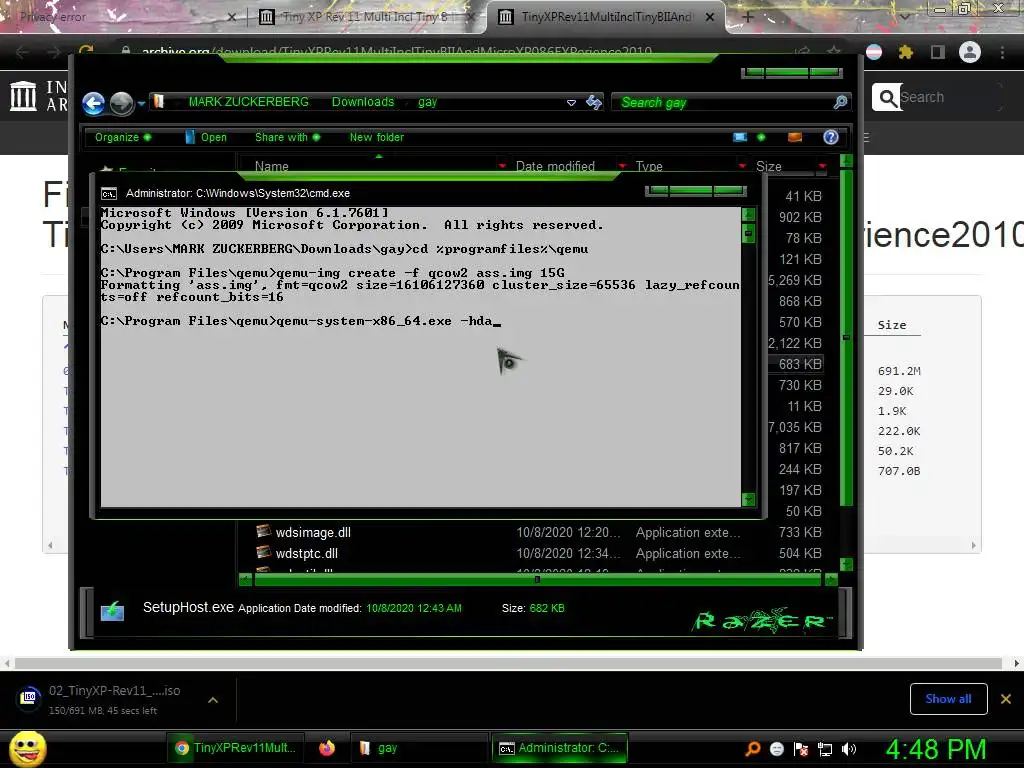The height and width of the screenshot is (768, 1024).
Task: Click the Explorer back arrow button
Action: (93, 103)
